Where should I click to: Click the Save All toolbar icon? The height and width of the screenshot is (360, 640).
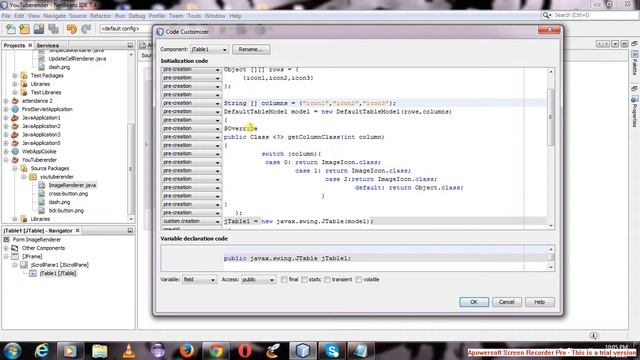pos(53,29)
